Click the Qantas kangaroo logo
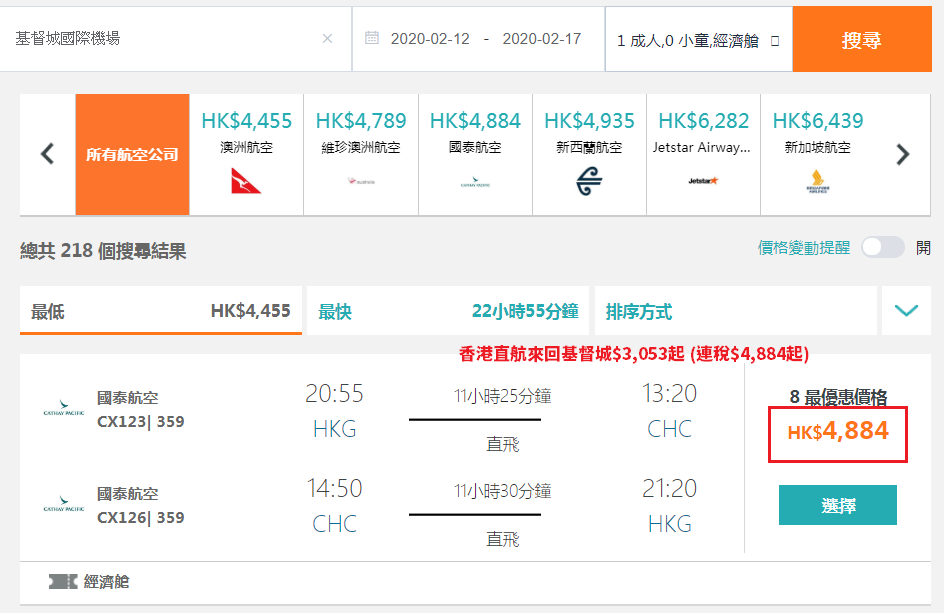Viewport: 944px width, 613px height. (x=246, y=181)
